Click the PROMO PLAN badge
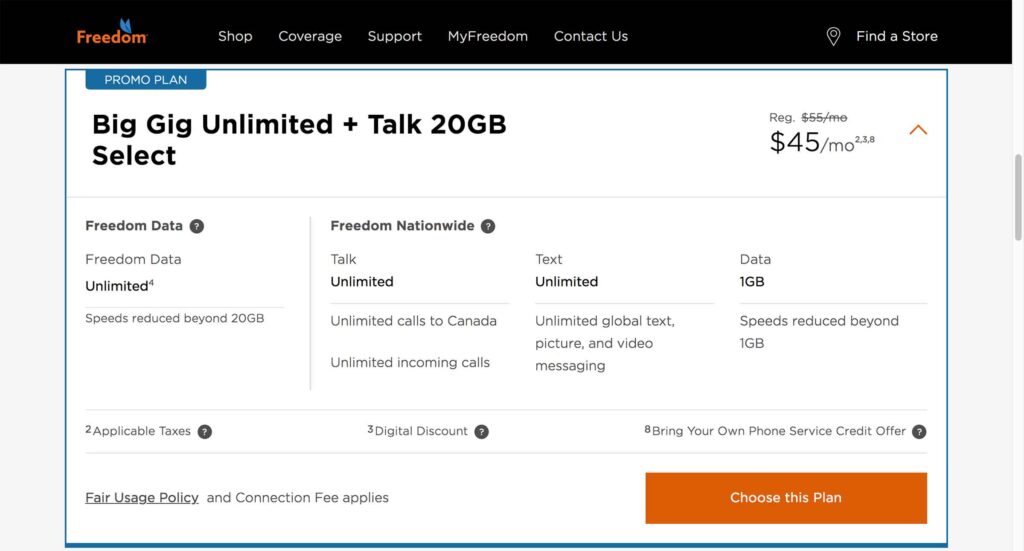This screenshot has height=551, width=1024. point(146,80)
